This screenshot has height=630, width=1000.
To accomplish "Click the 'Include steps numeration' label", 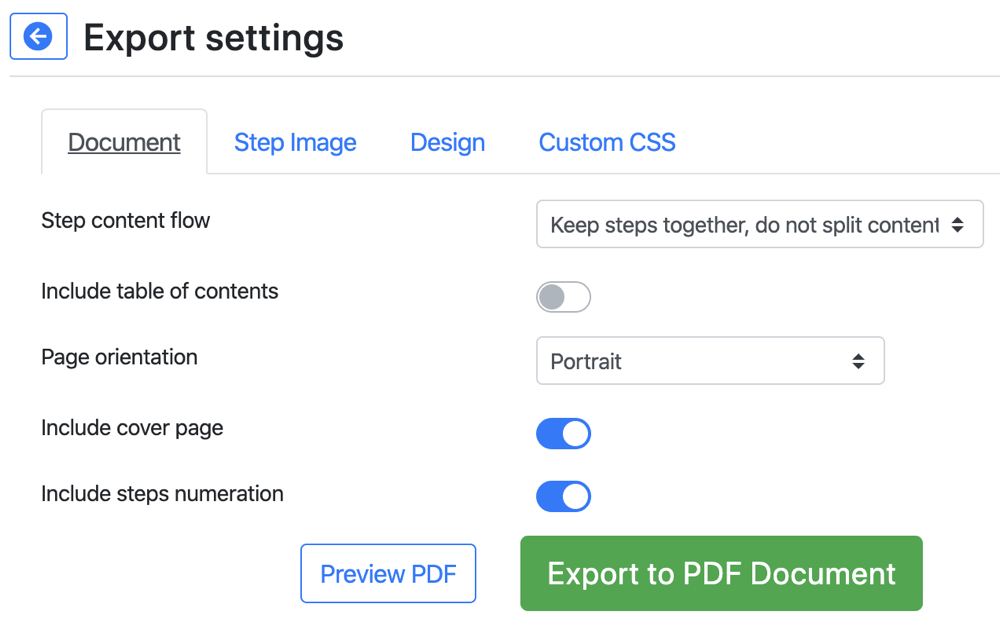I will click(162, 494).
